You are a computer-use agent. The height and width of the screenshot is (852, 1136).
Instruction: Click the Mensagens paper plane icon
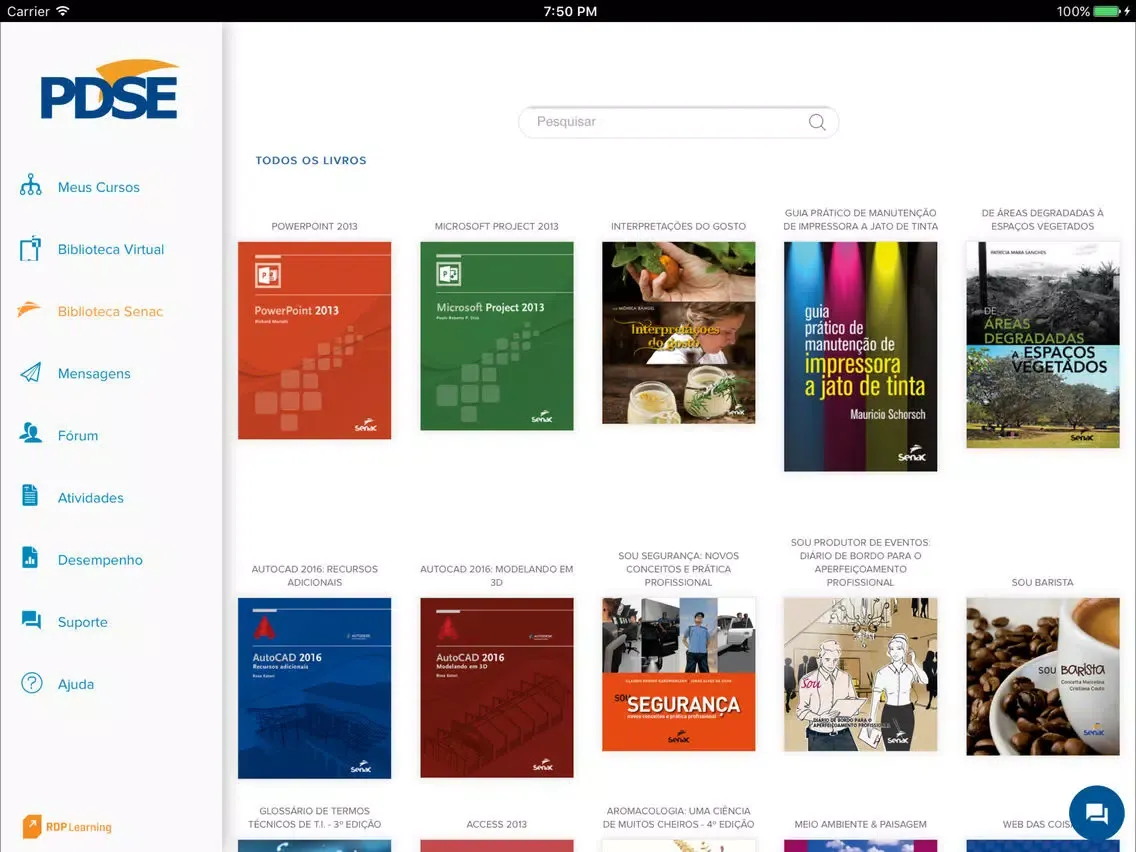[30, 372]
